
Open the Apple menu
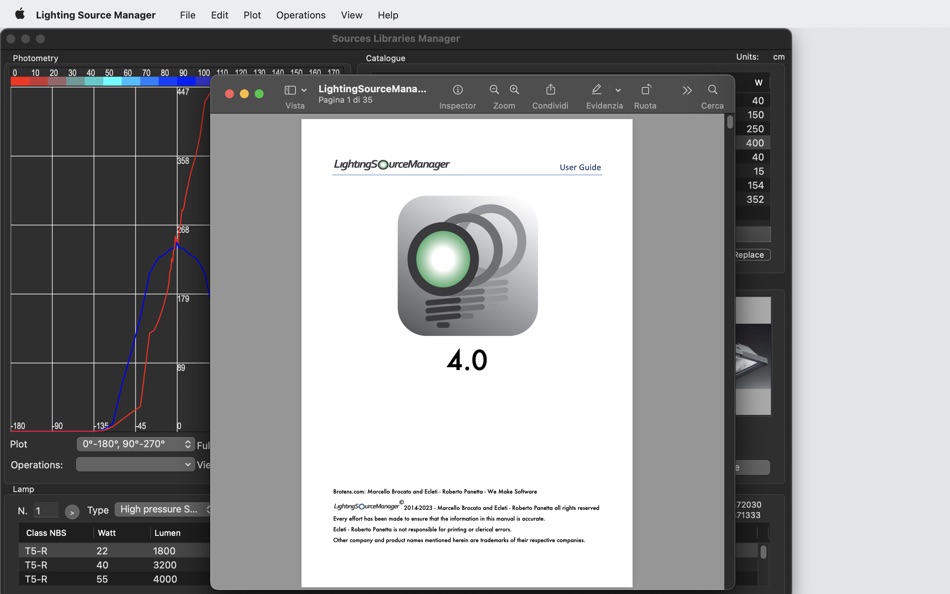(x=19, y=14)
